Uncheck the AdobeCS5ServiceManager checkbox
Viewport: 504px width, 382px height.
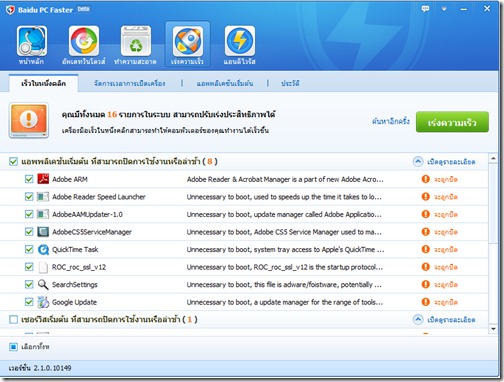click(29, 232)
